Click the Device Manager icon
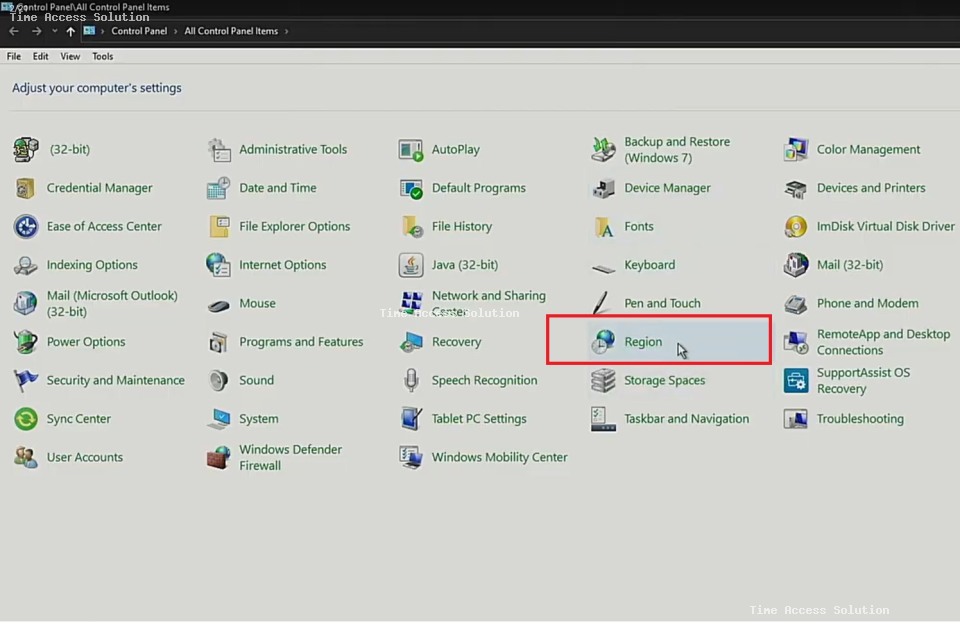 point(603,188)
